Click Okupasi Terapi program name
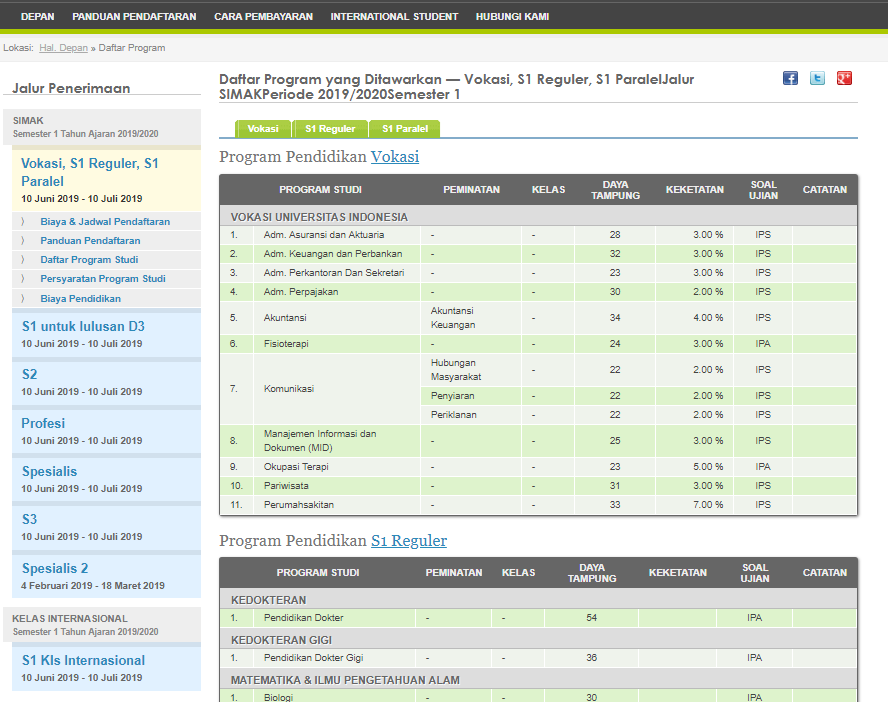 coord(296,466)
